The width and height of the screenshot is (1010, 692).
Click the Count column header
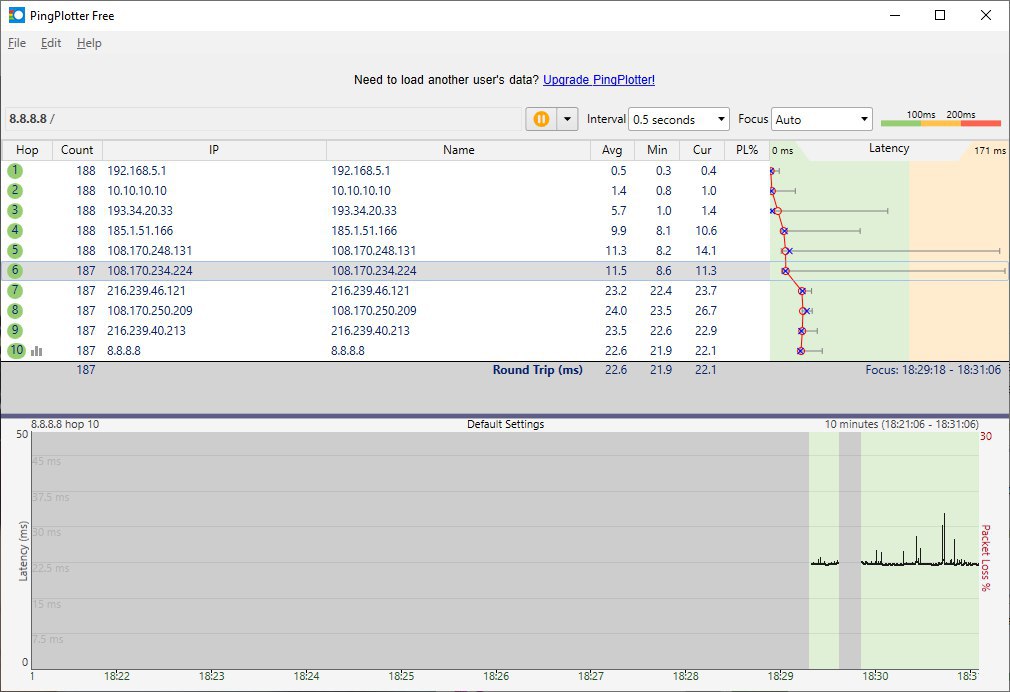77,149
